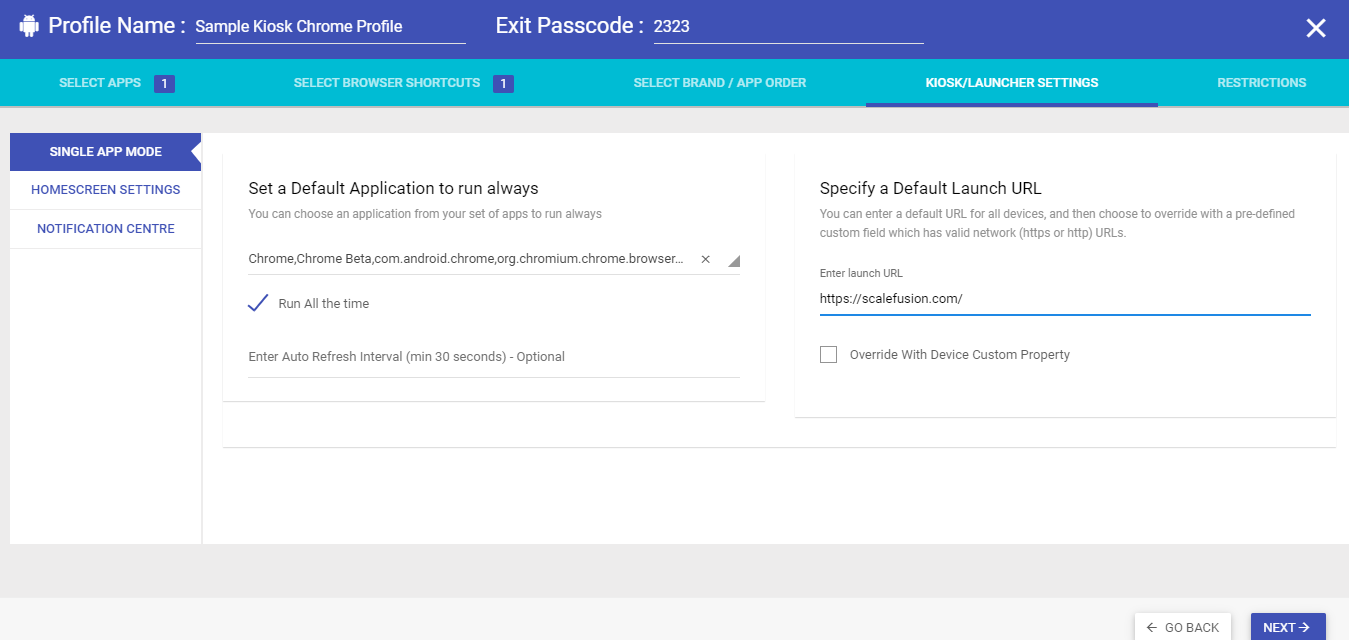Go to Select Brand / App Order tab
Screen dimensions: 1349x640
click(719, 83)
